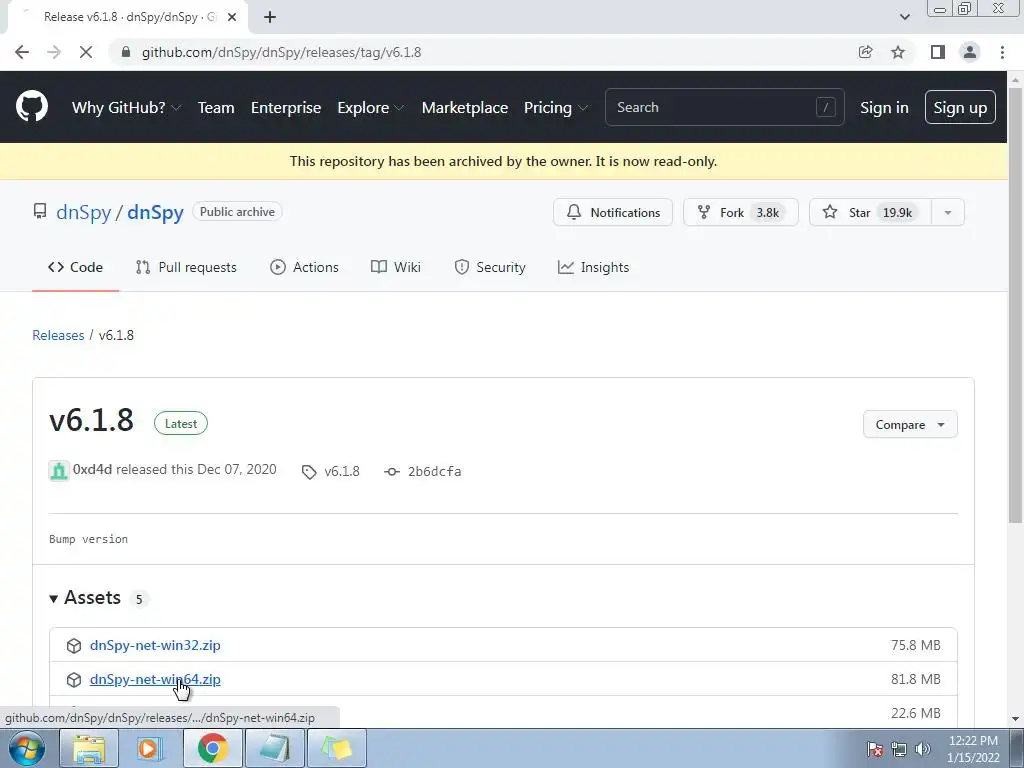Image resolution: width=1024 pixels, height=768 pixels.
Task: Star the dnSpy repository
Action: (870, 212)
